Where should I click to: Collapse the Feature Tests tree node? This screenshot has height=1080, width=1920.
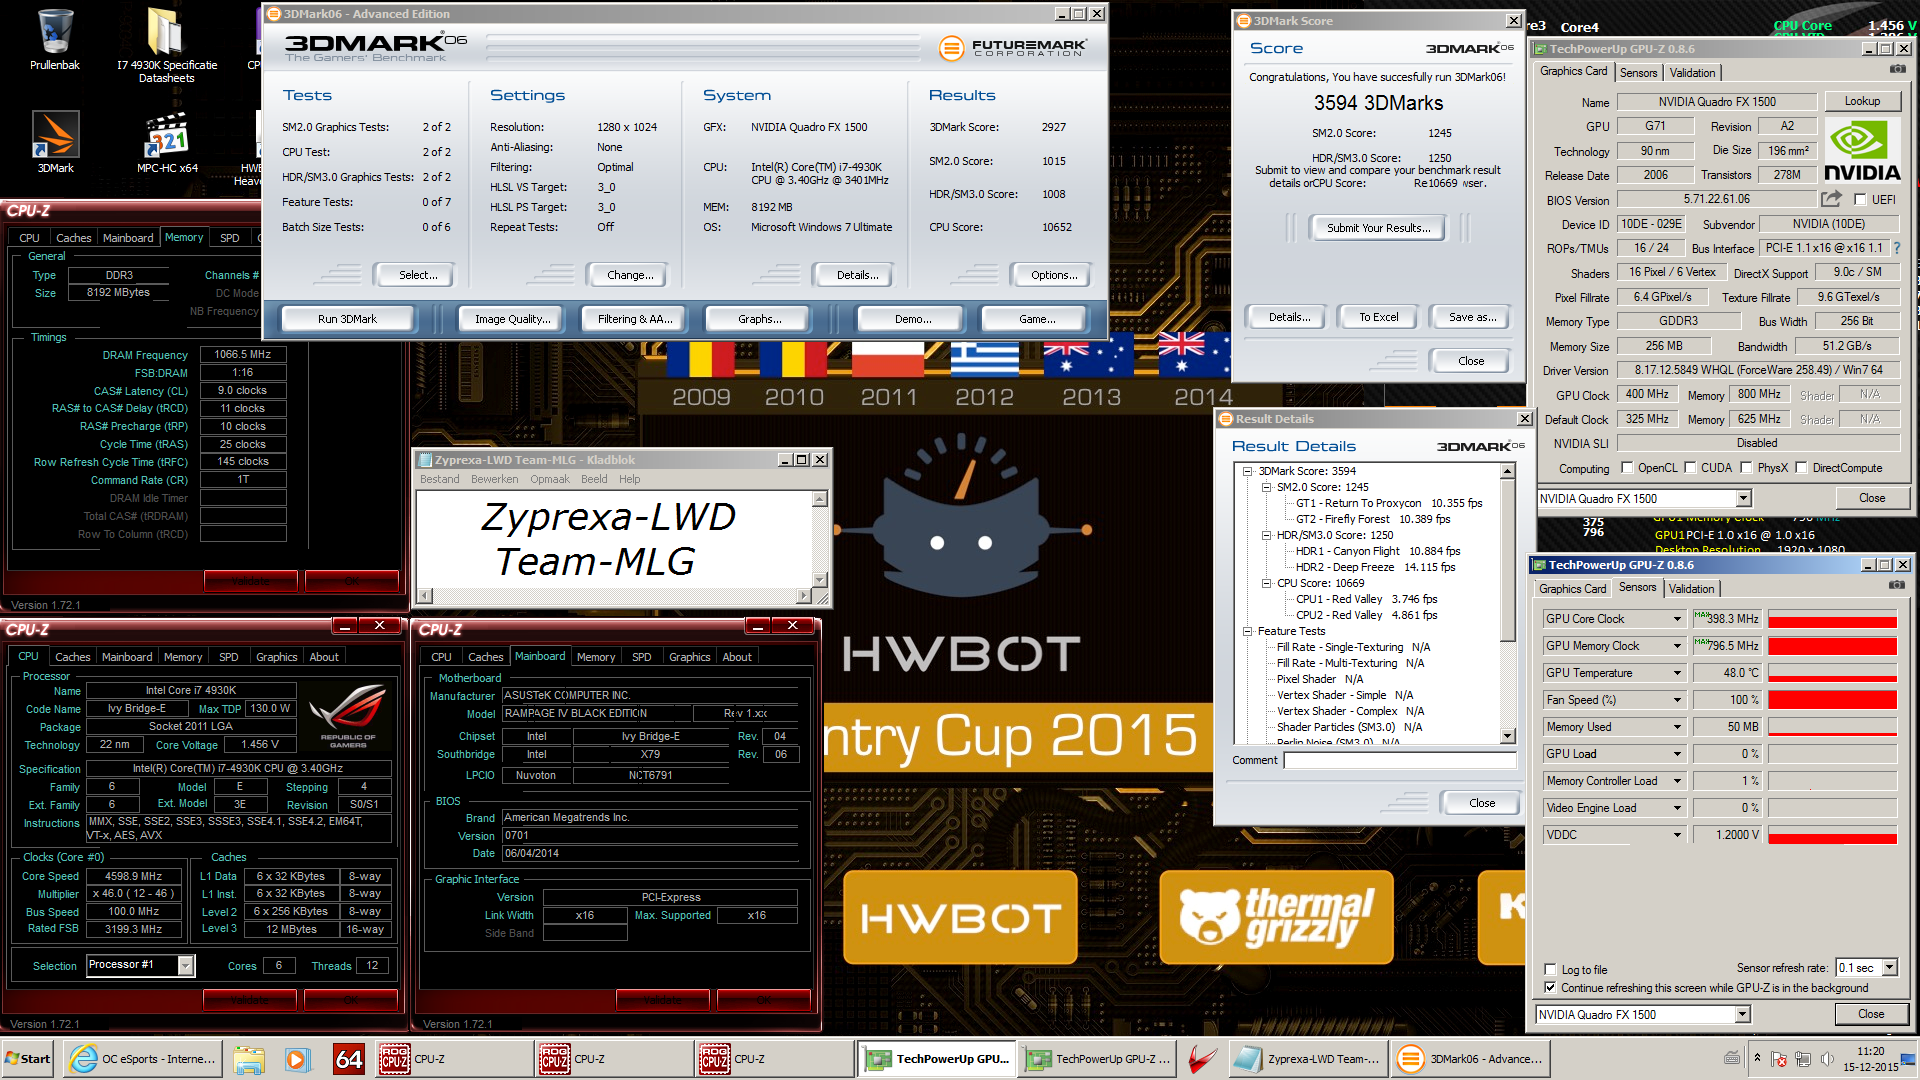click(1247, 631)
